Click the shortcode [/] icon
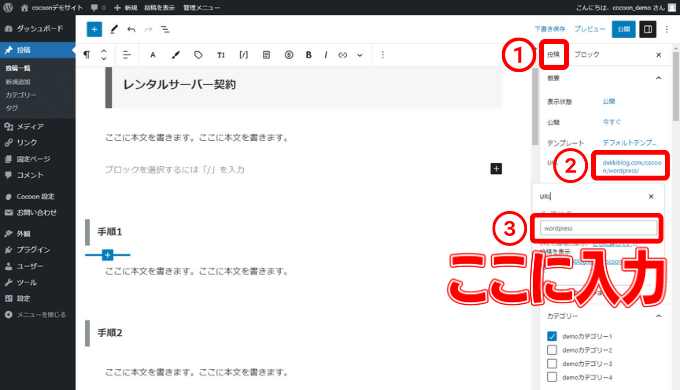 [x=244, y=55]
